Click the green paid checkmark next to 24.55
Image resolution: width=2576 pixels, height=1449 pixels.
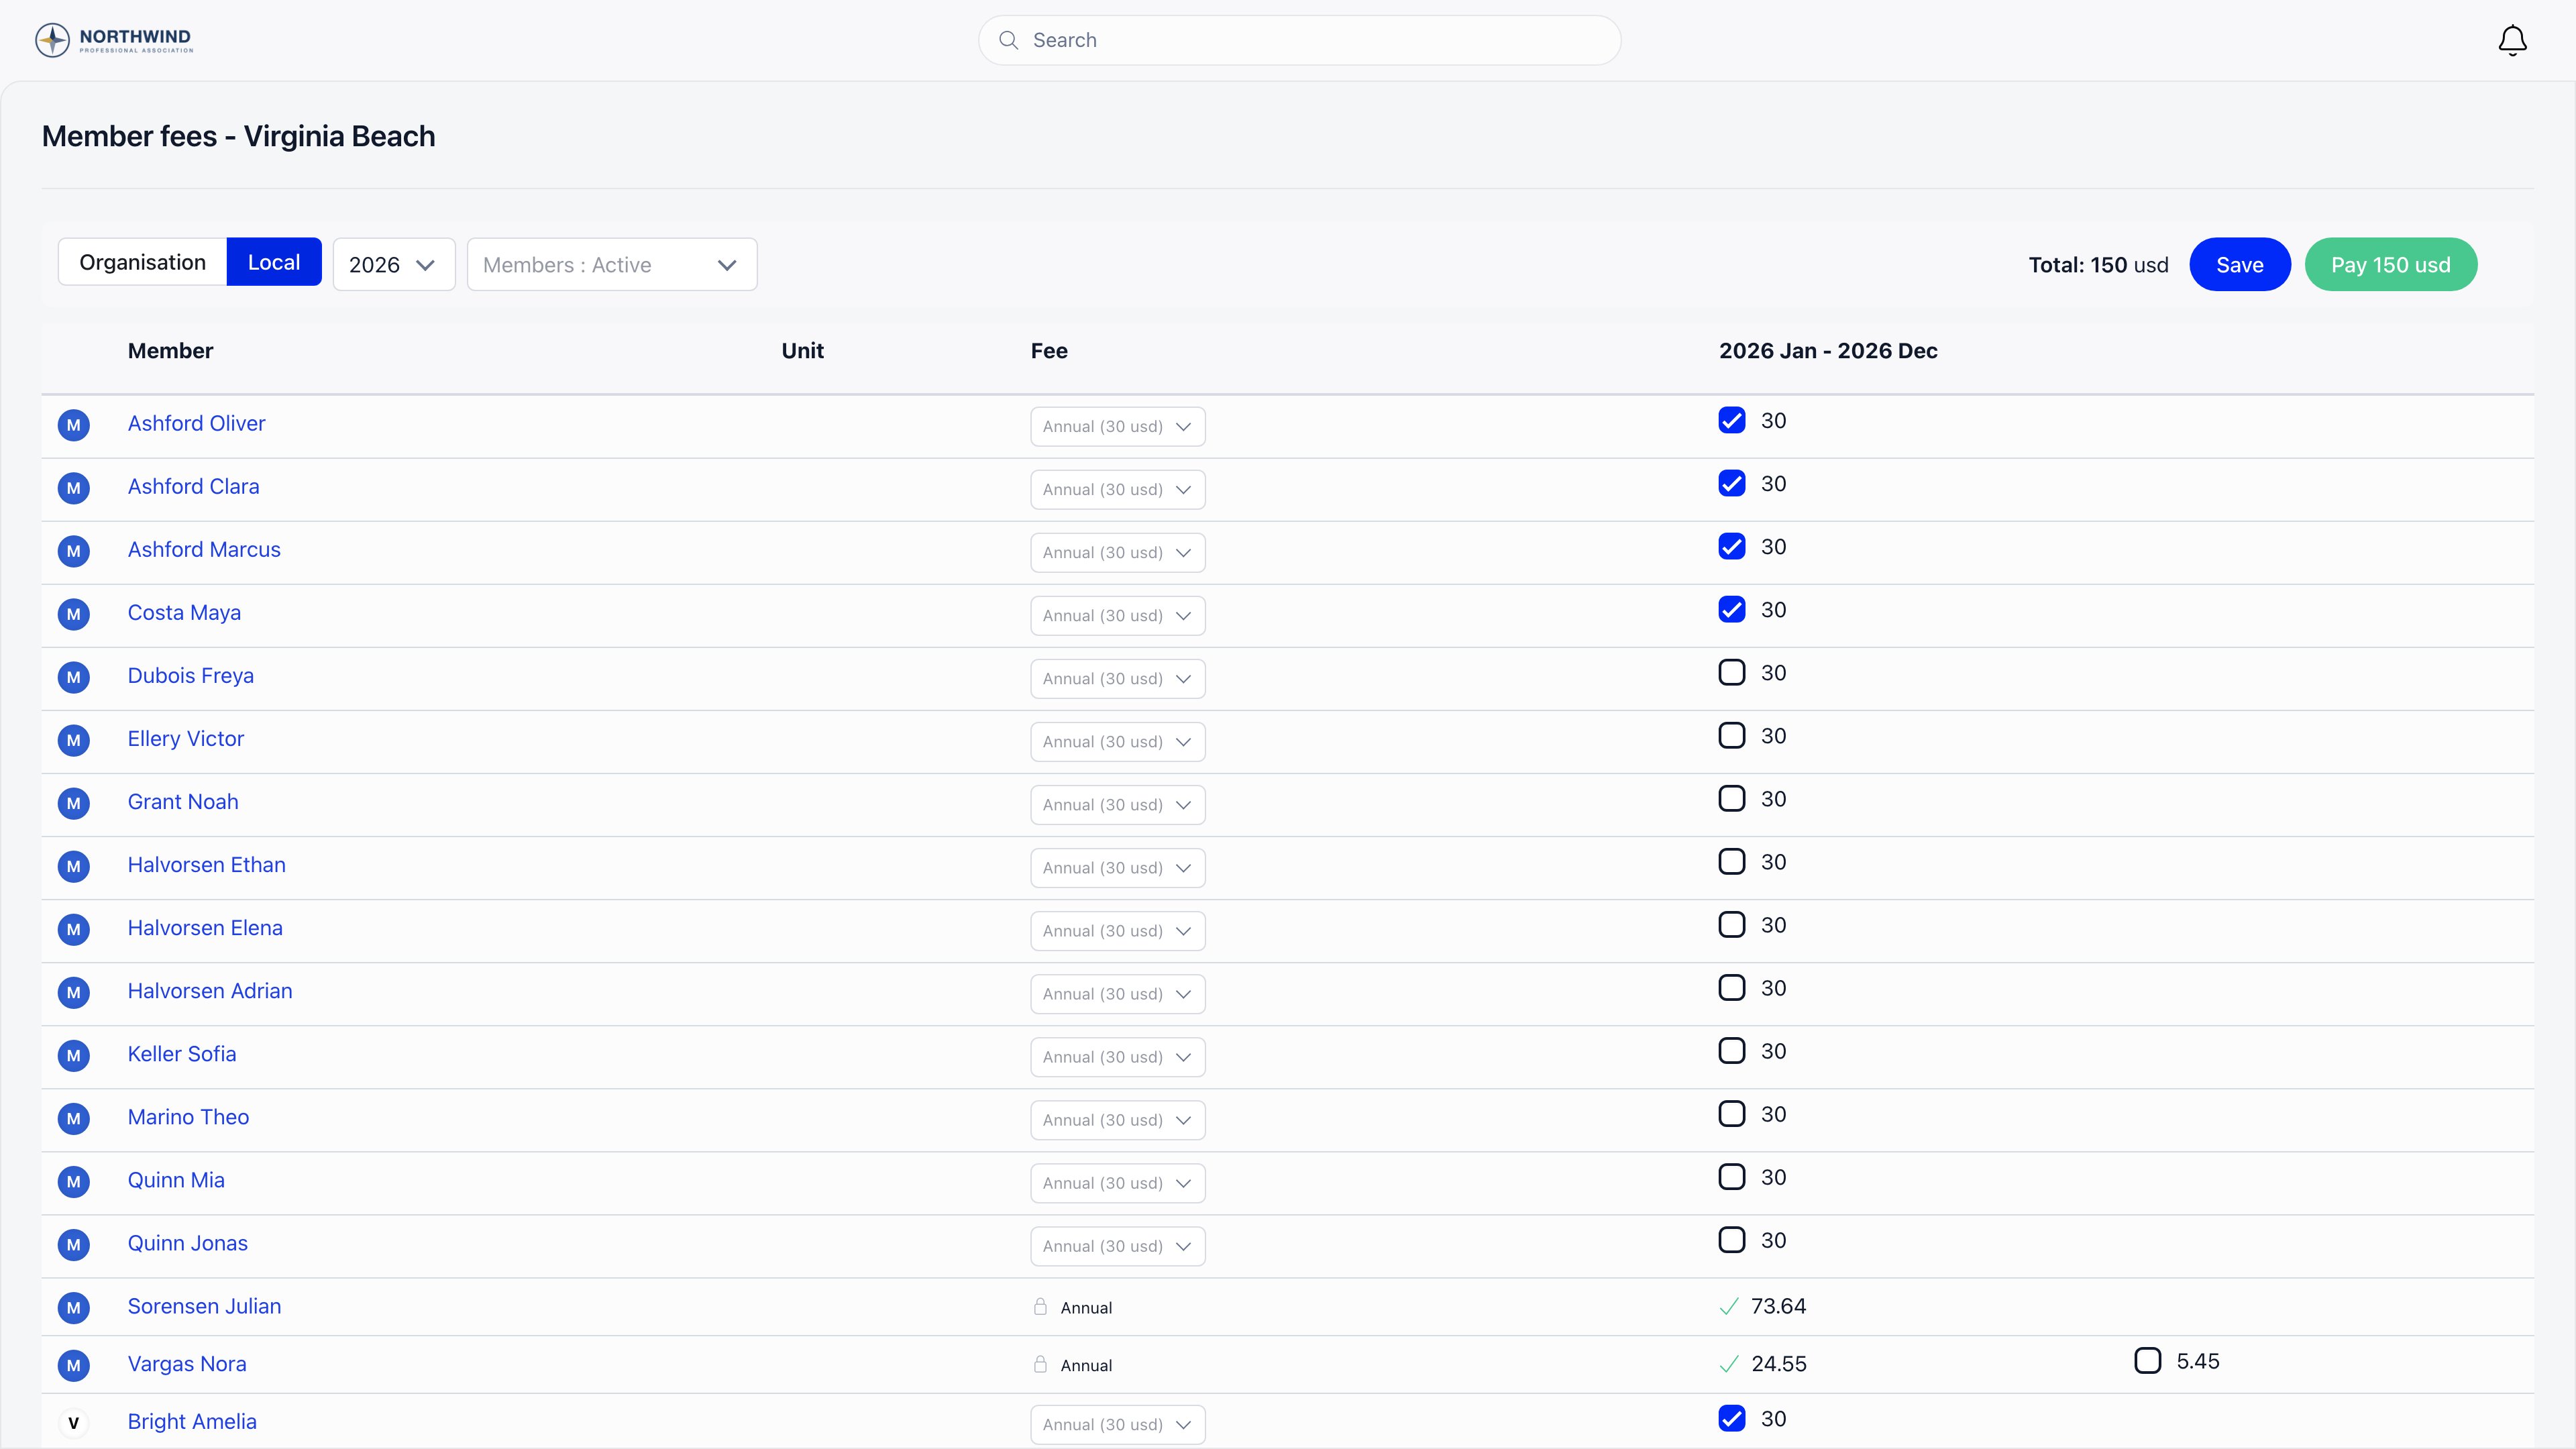(1729, 1364)
